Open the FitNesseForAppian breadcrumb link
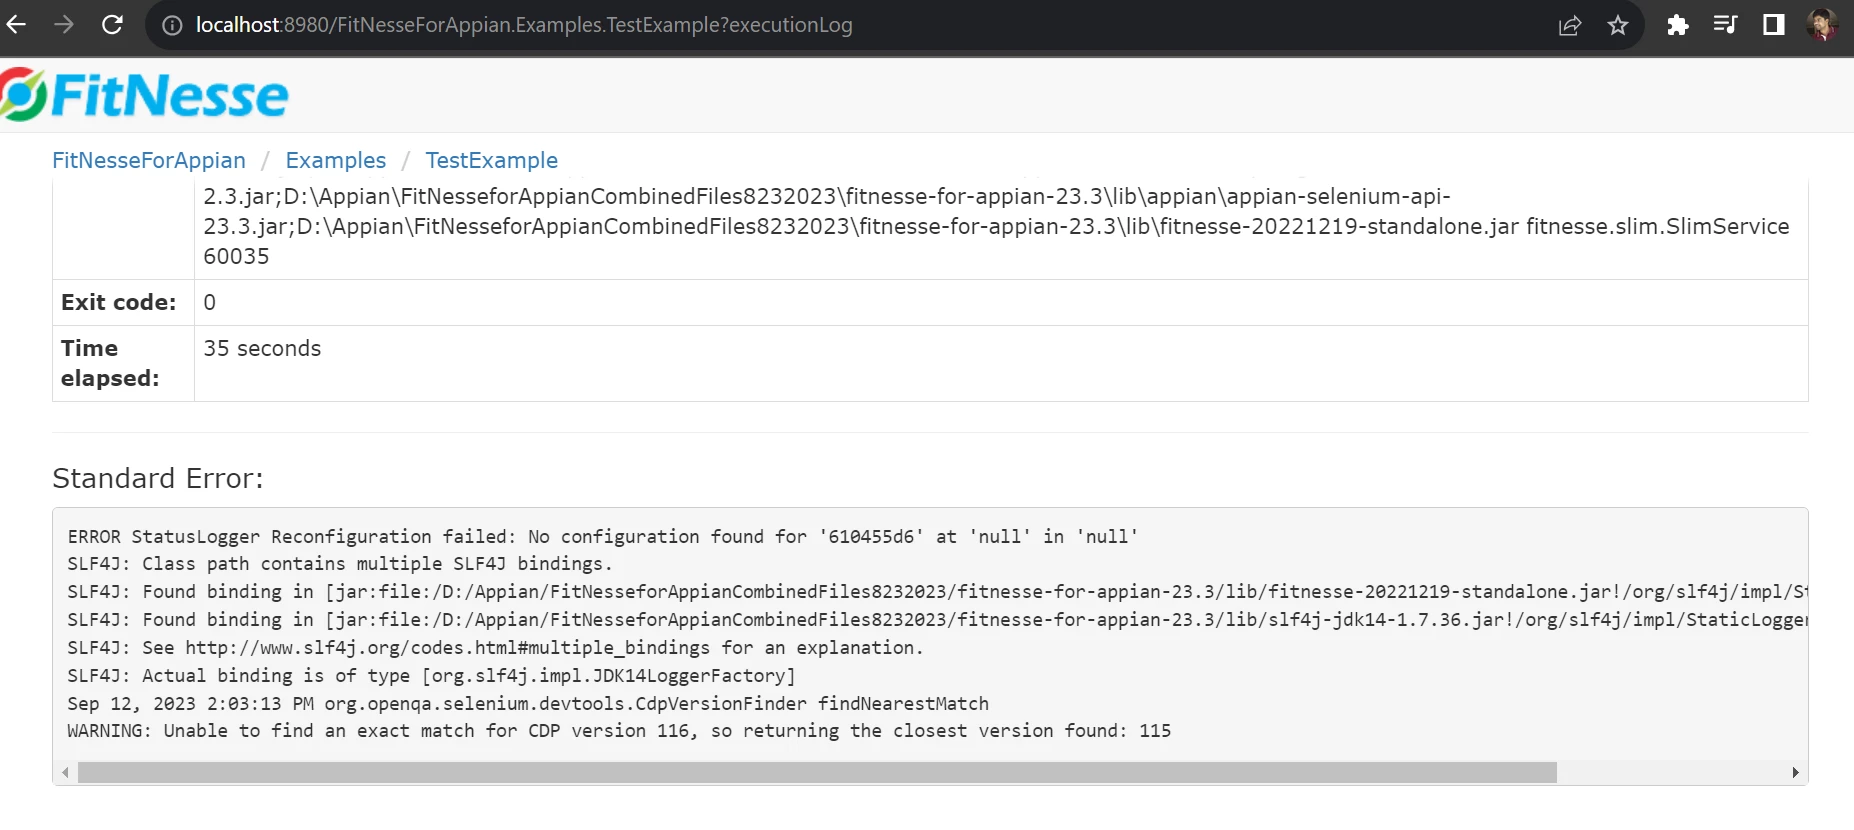The width and height of the screenshot is (1854, 830). click(x=149, y=160)
